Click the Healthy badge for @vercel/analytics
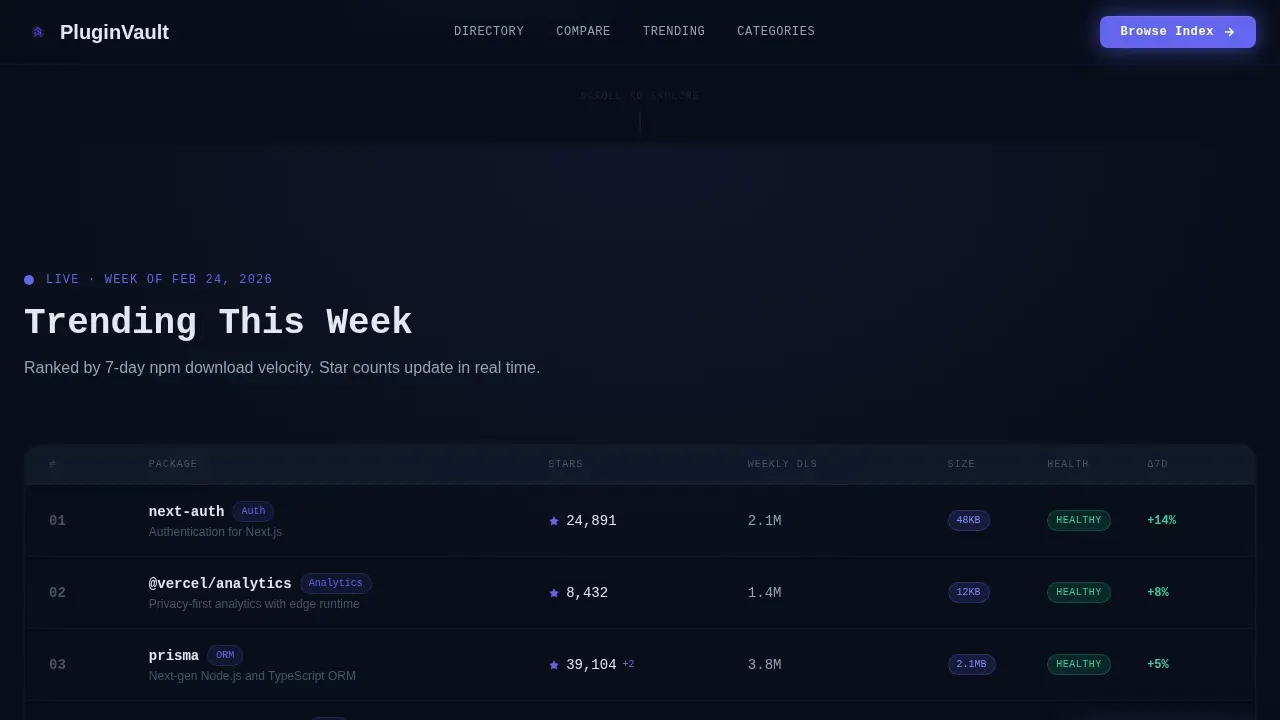 pos(1079,592)
